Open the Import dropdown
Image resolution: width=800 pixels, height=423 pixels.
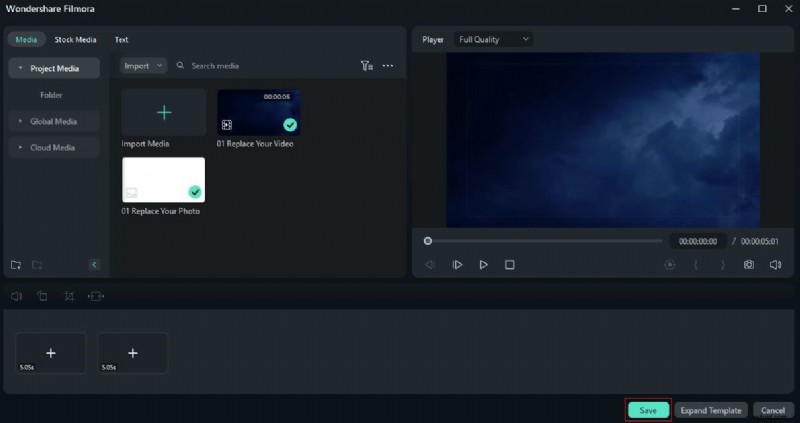(x=143, y=66)
